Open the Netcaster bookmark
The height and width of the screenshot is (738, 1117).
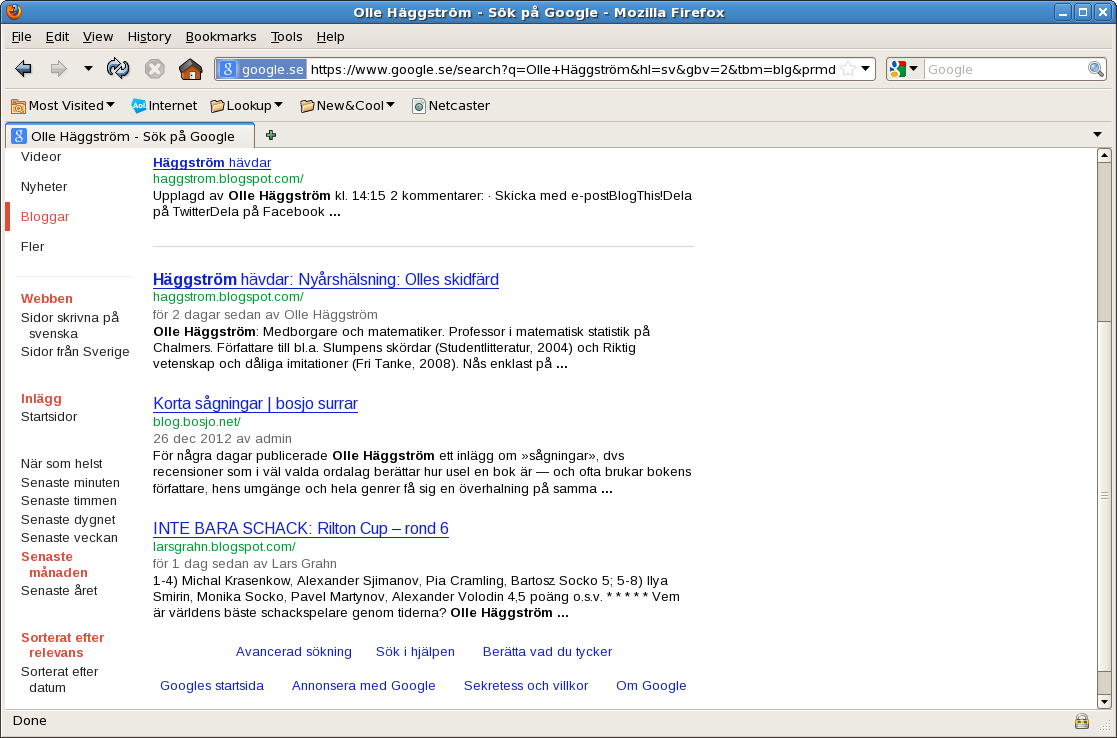pos(451,105)
